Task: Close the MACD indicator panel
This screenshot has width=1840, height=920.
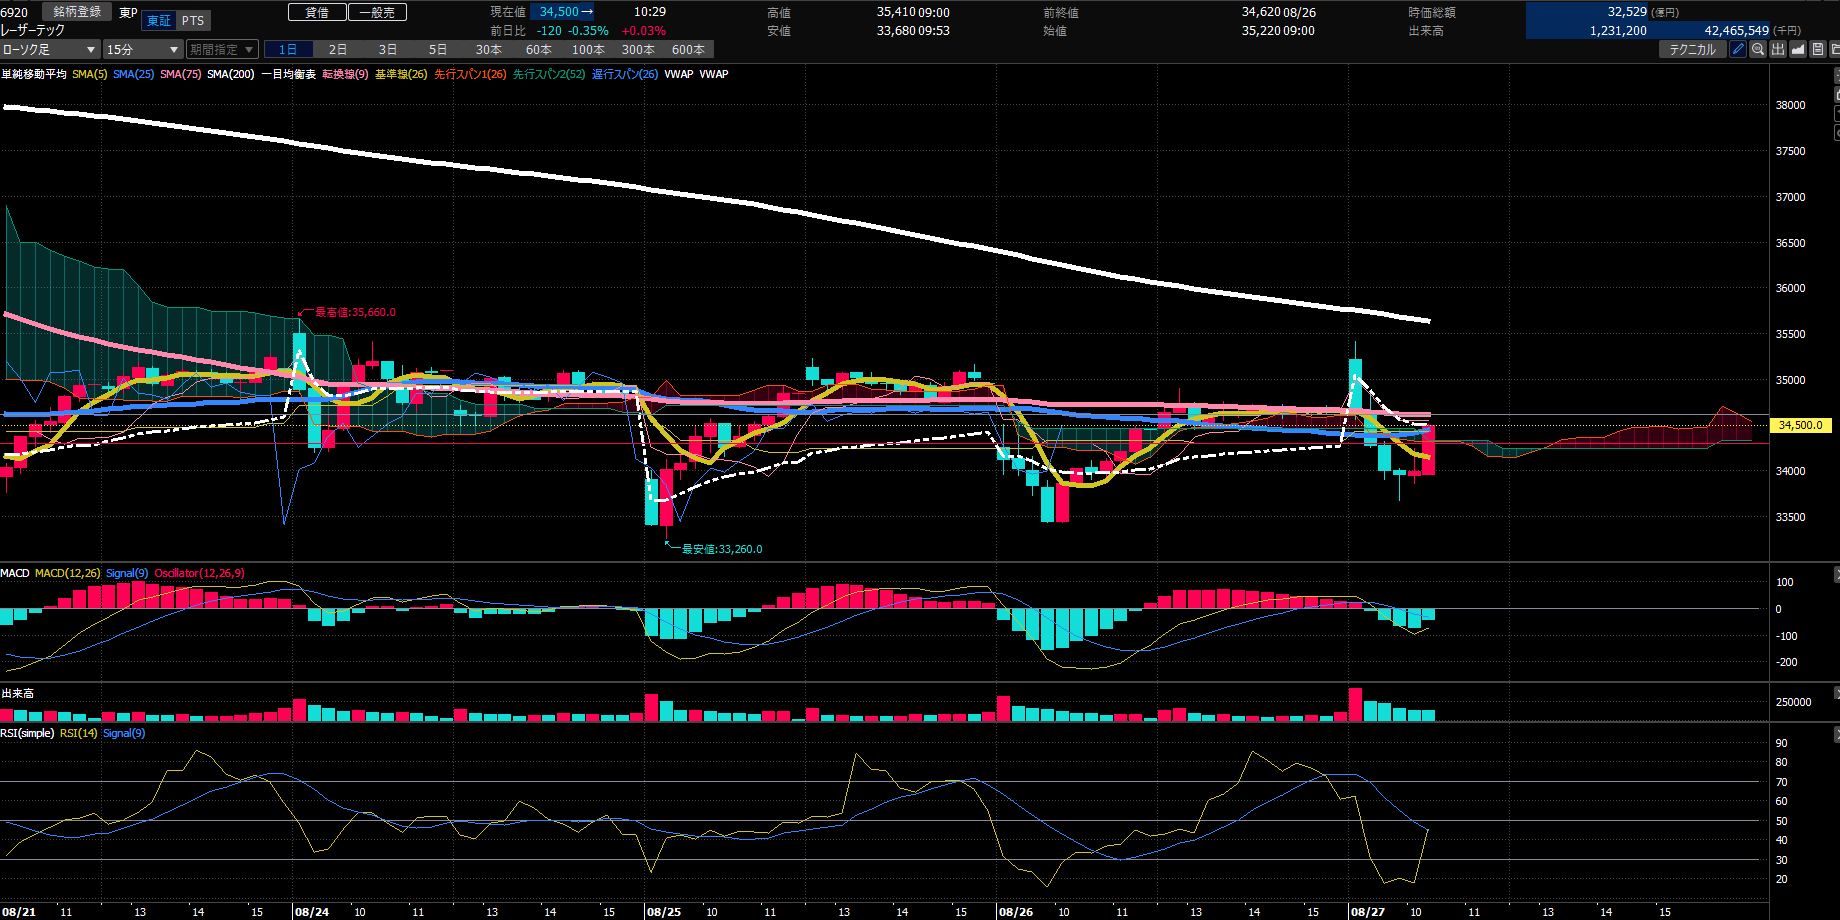Action: click(x=1836, y=574)
